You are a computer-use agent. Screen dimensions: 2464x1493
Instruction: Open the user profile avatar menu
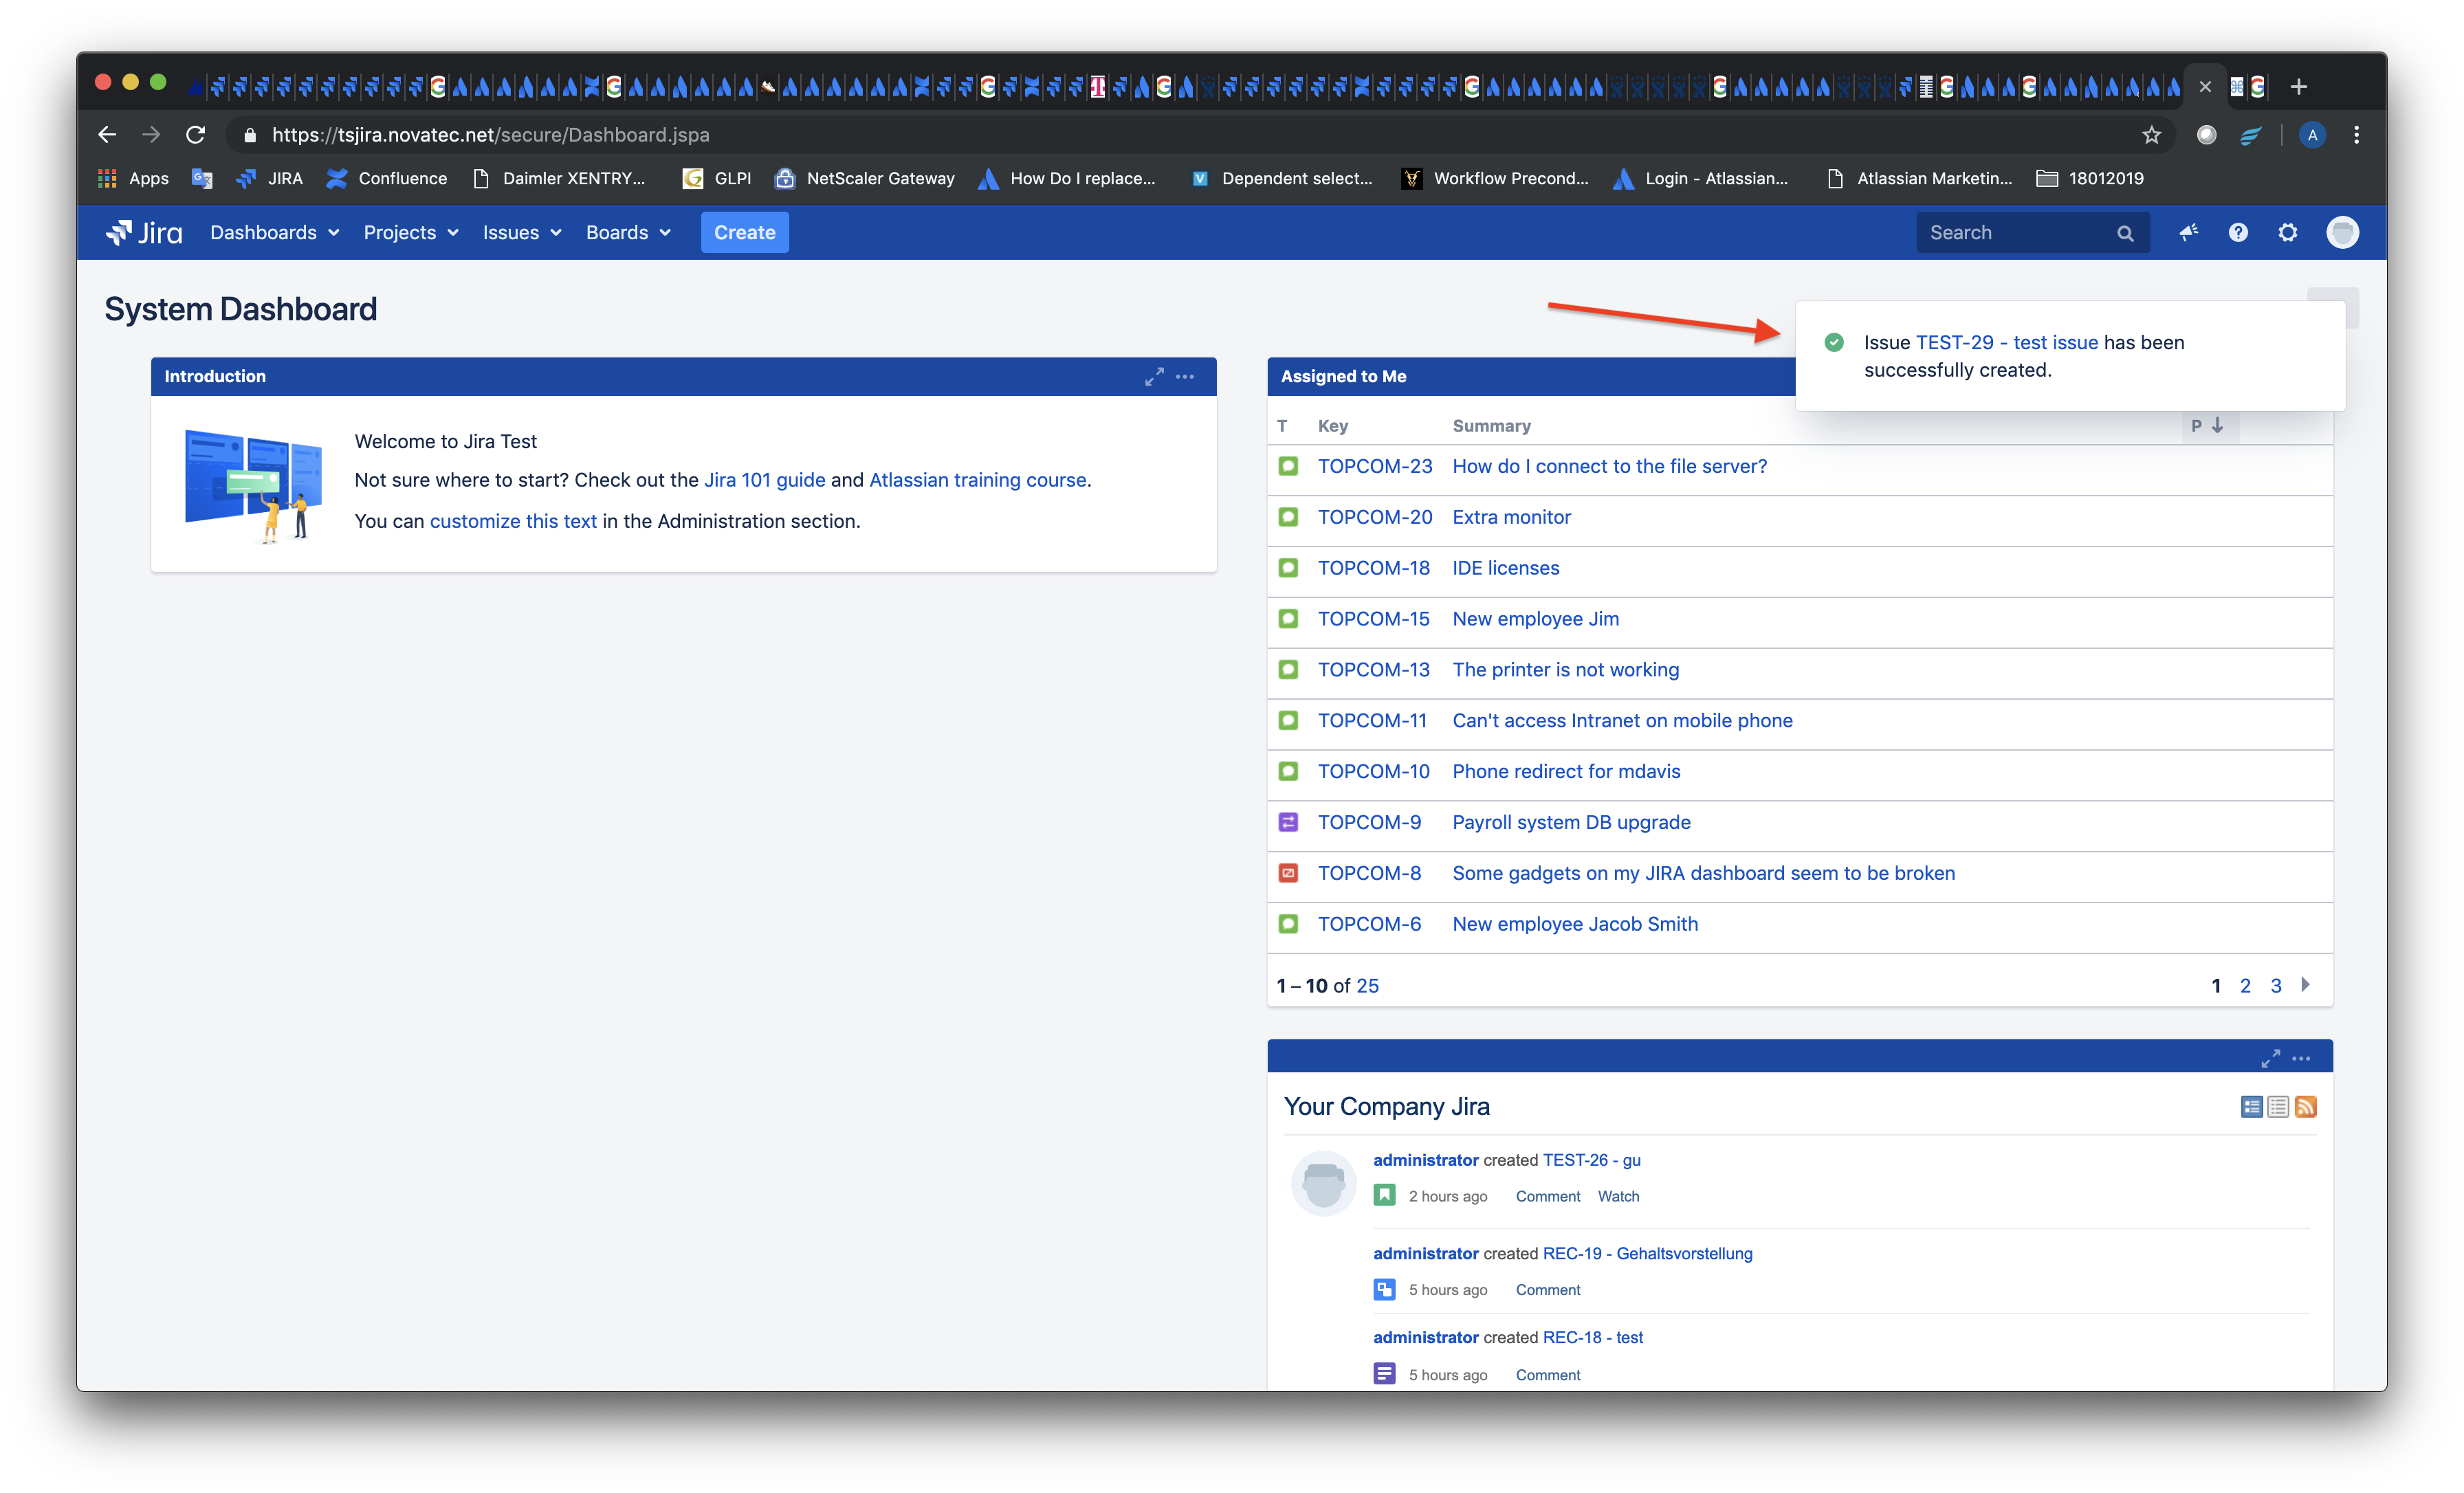pos(2342,232)
